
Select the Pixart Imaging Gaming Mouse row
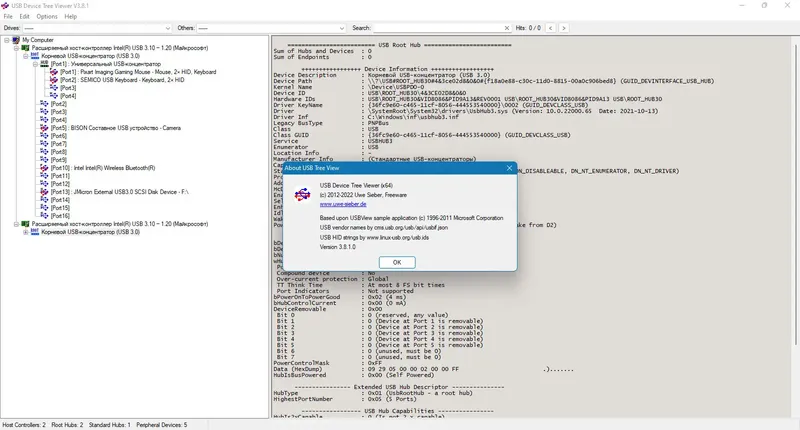click(x=138, y=72)
